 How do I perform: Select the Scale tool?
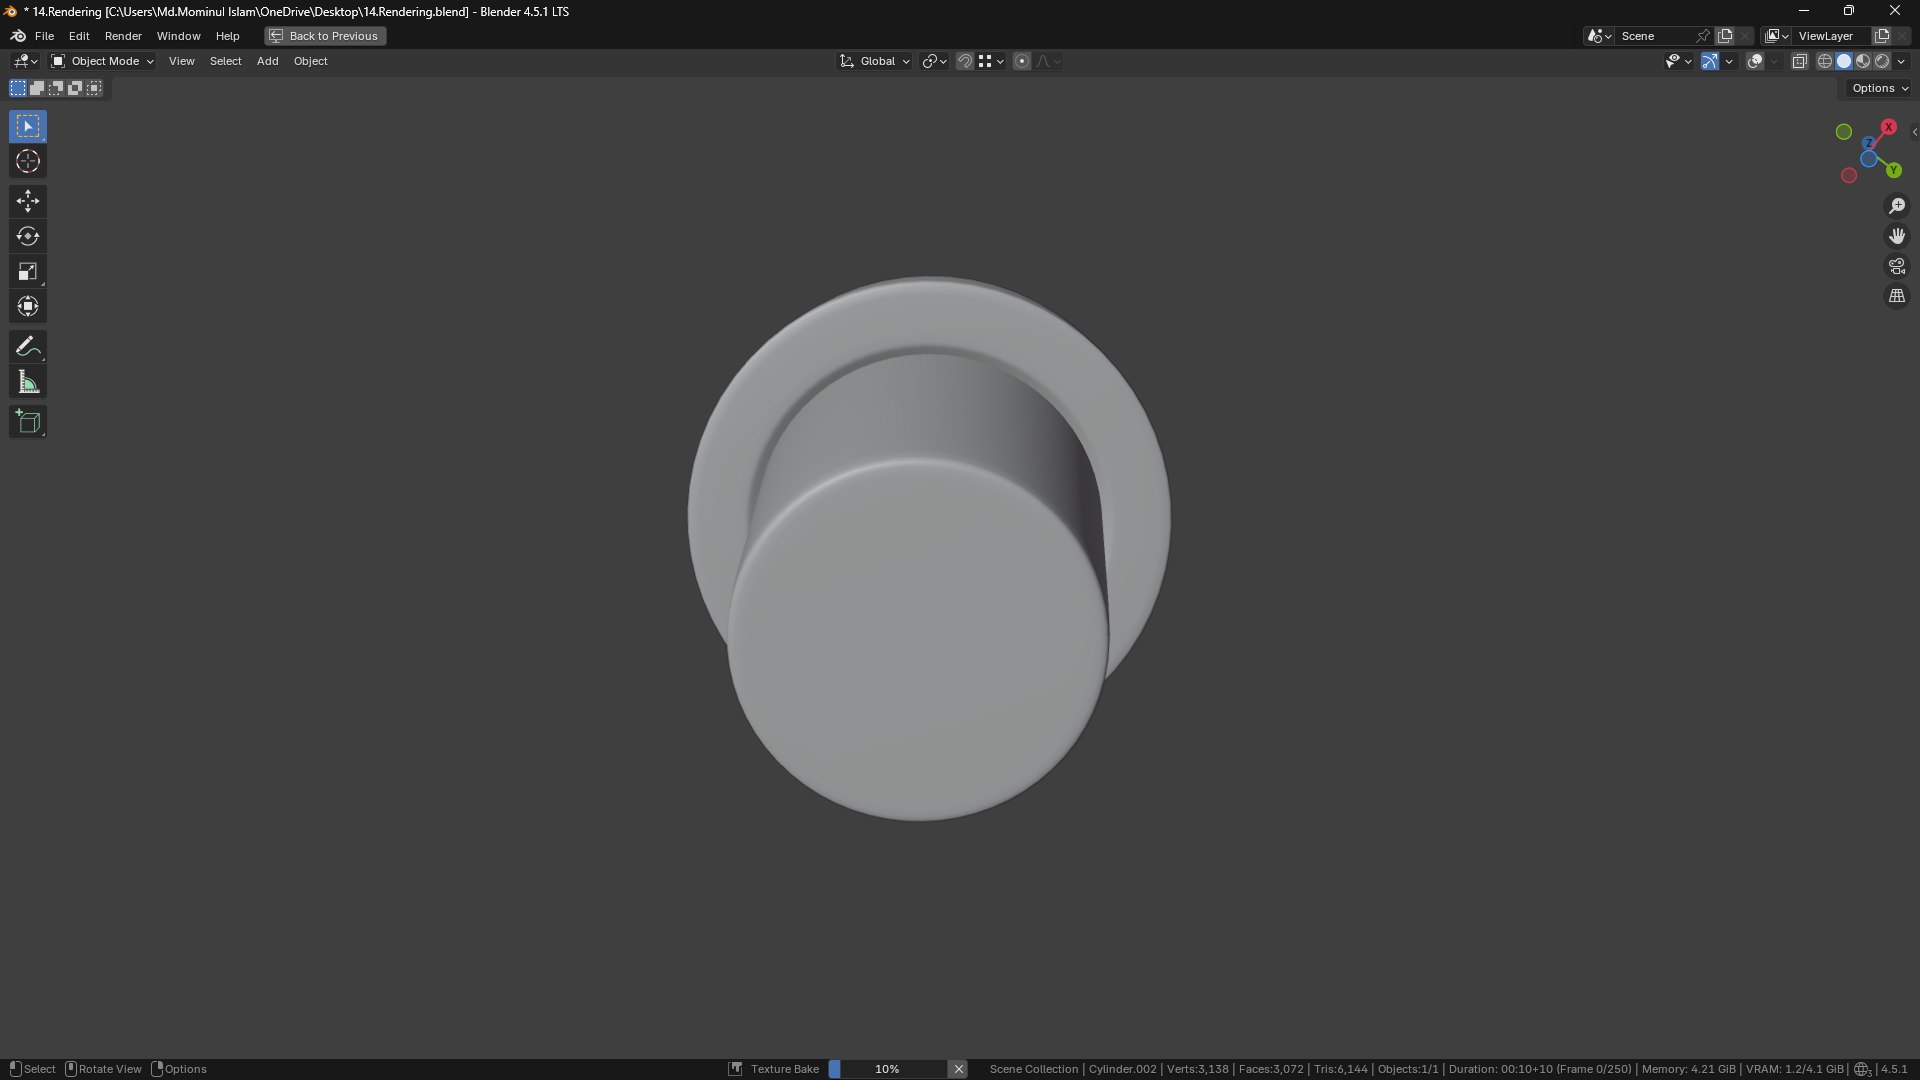[x=28, y=271]
